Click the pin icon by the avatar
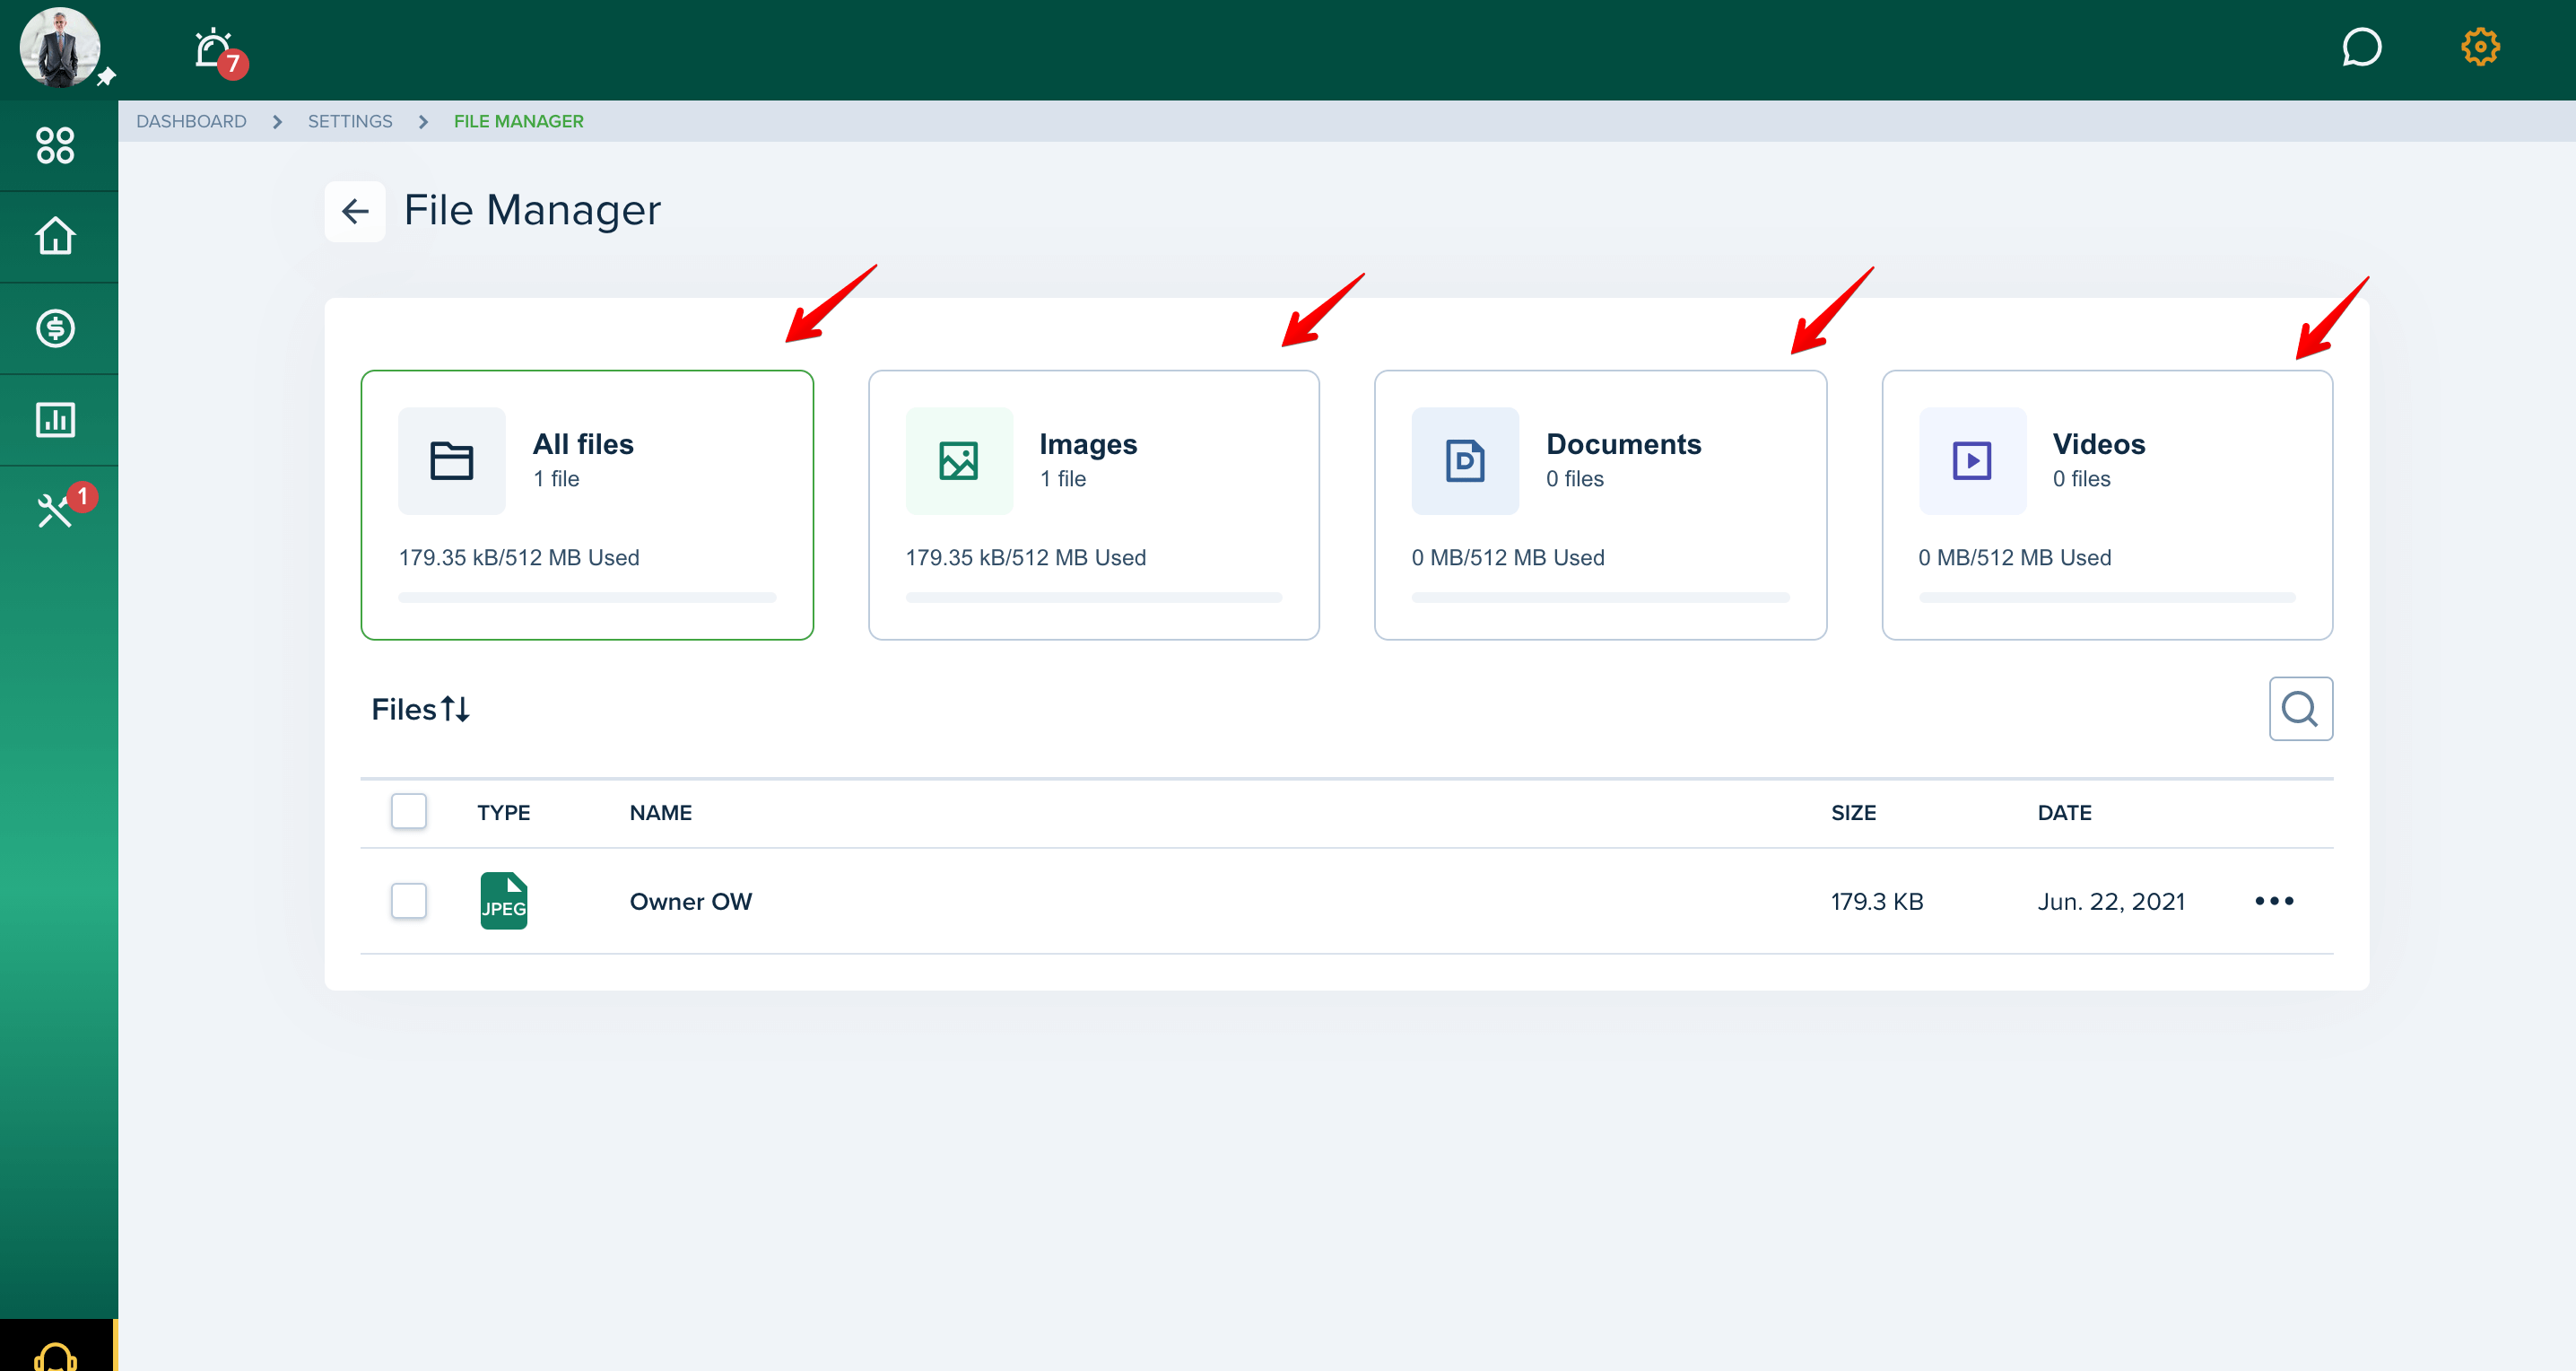This screenshot has width=2576, height=1371. [107, 76]
